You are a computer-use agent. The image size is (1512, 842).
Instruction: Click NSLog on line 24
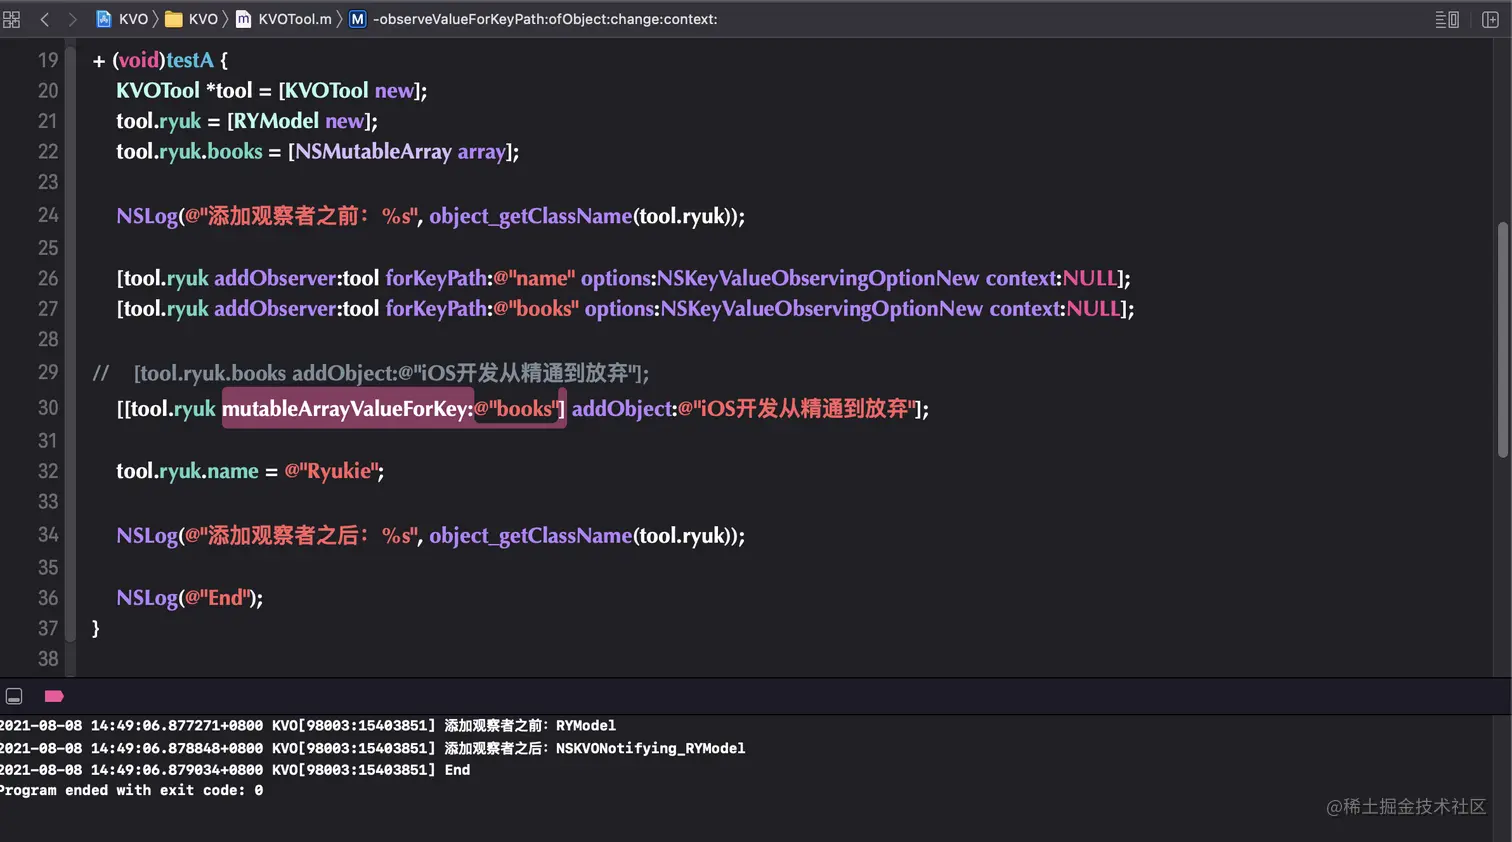[x=147, y=216]
